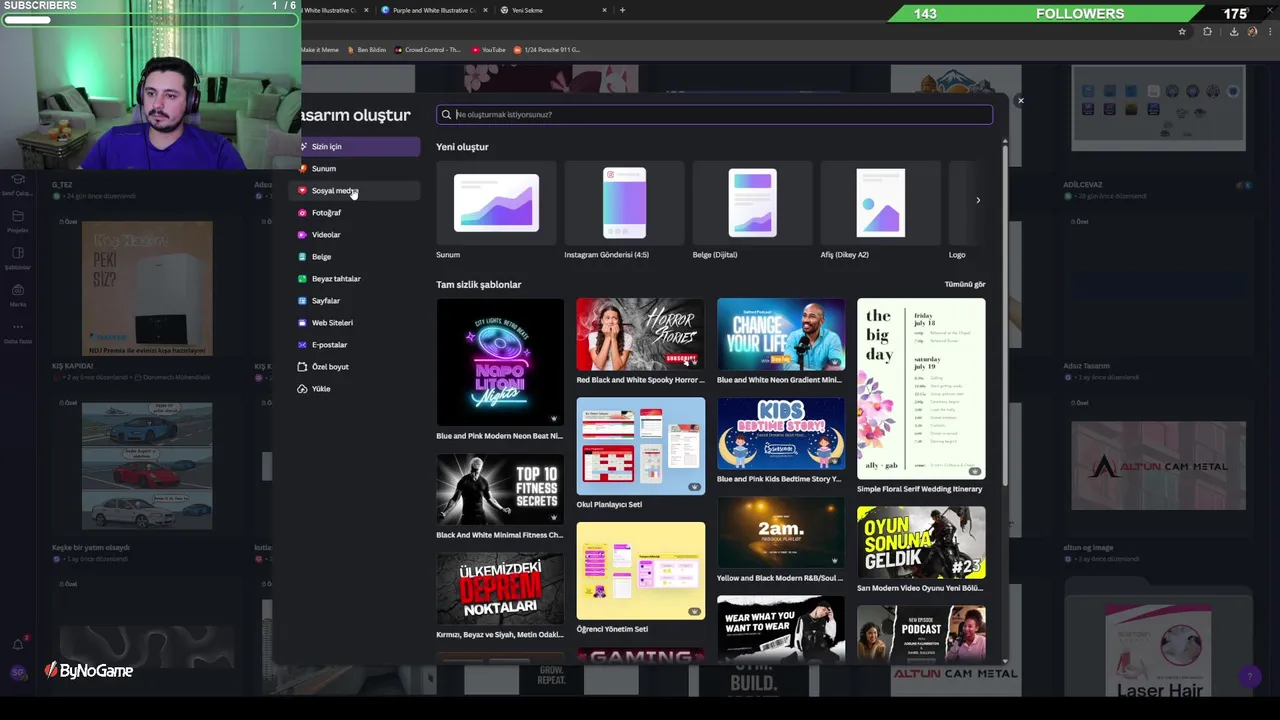Click the Beyaz tahtalar category icon
Viewport: 1280px width, 720px height.
[302, 279]
